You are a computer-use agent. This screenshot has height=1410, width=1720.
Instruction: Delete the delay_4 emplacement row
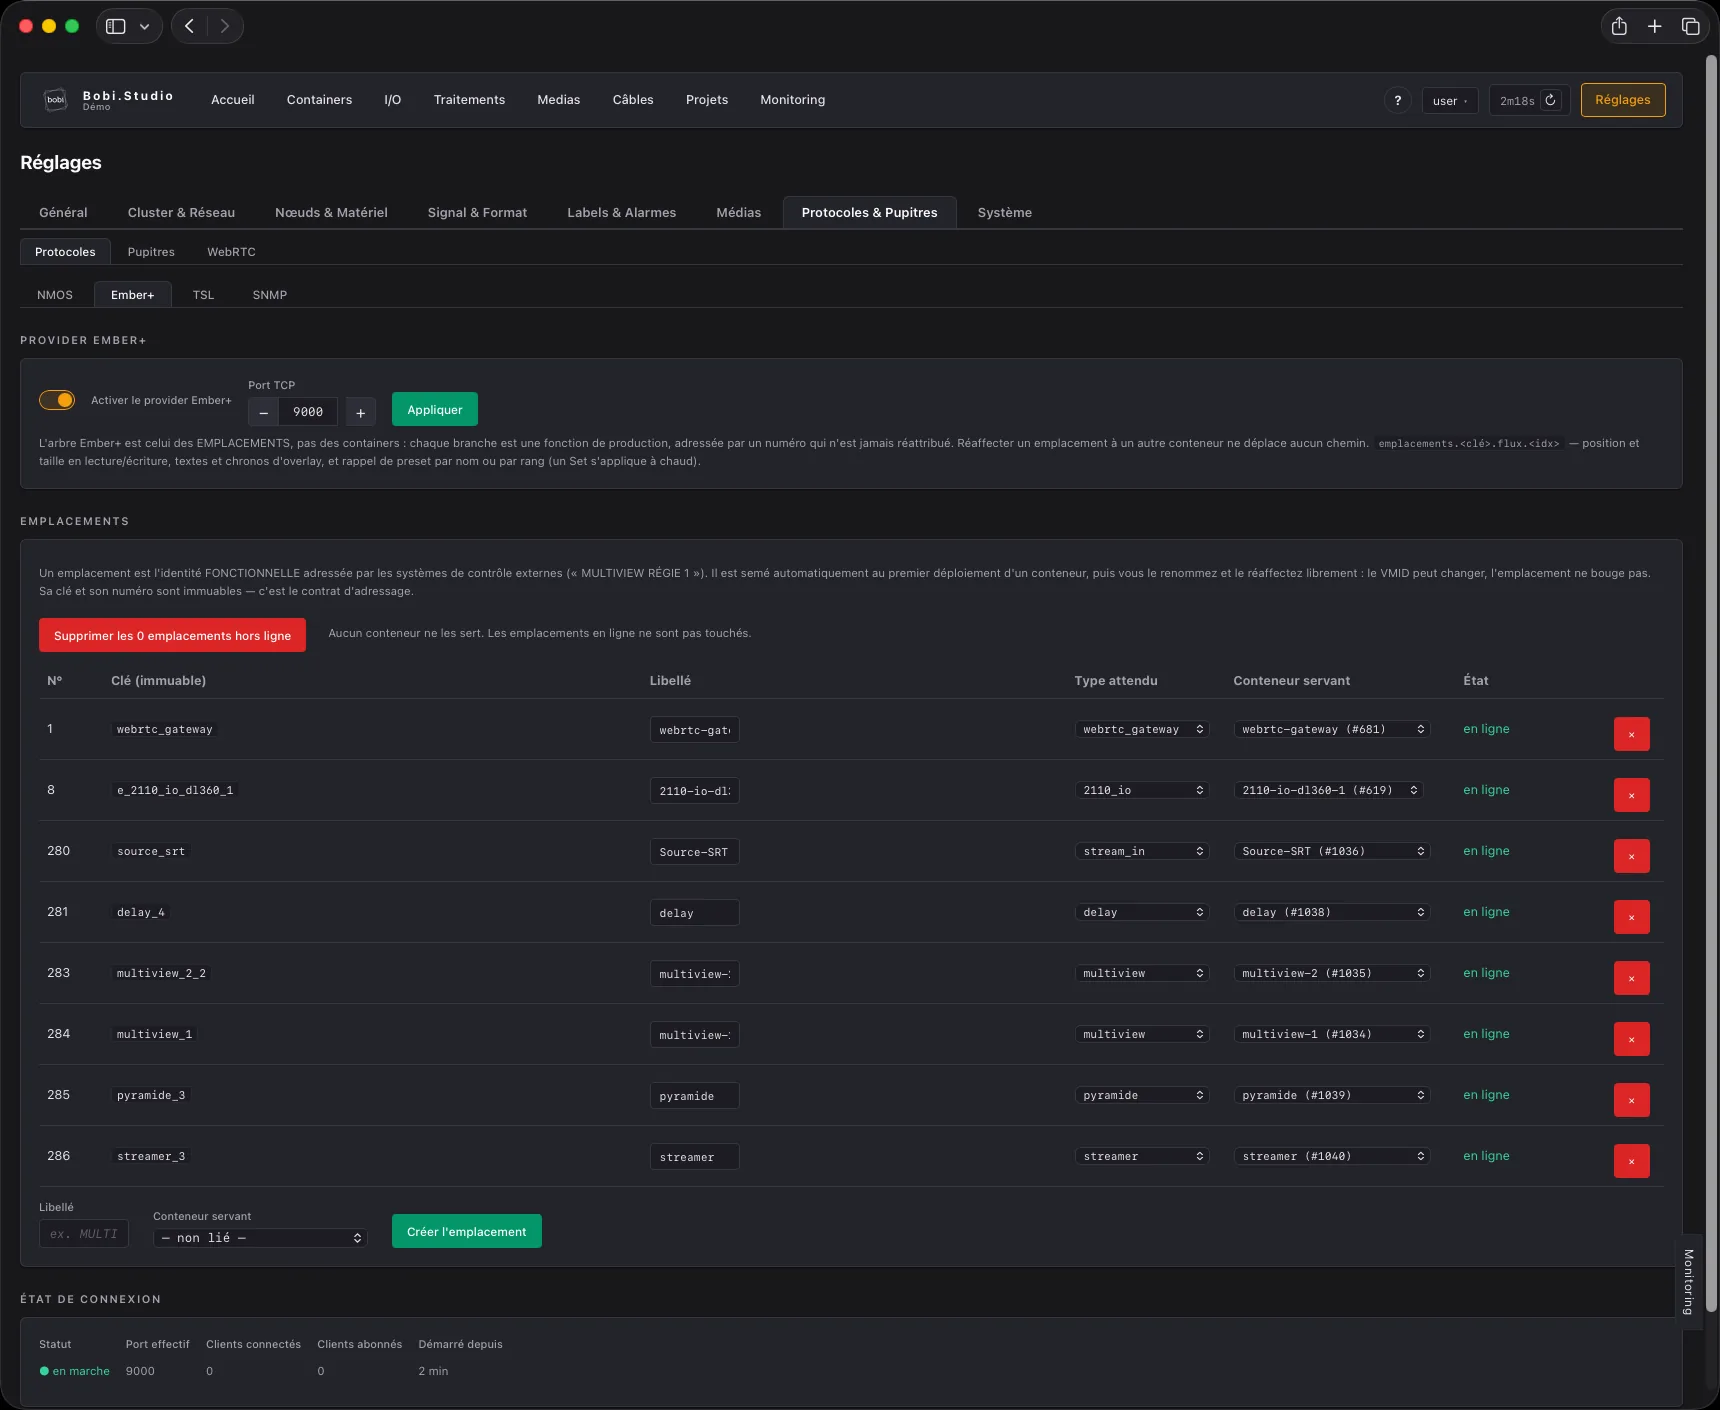(1631, 917)
